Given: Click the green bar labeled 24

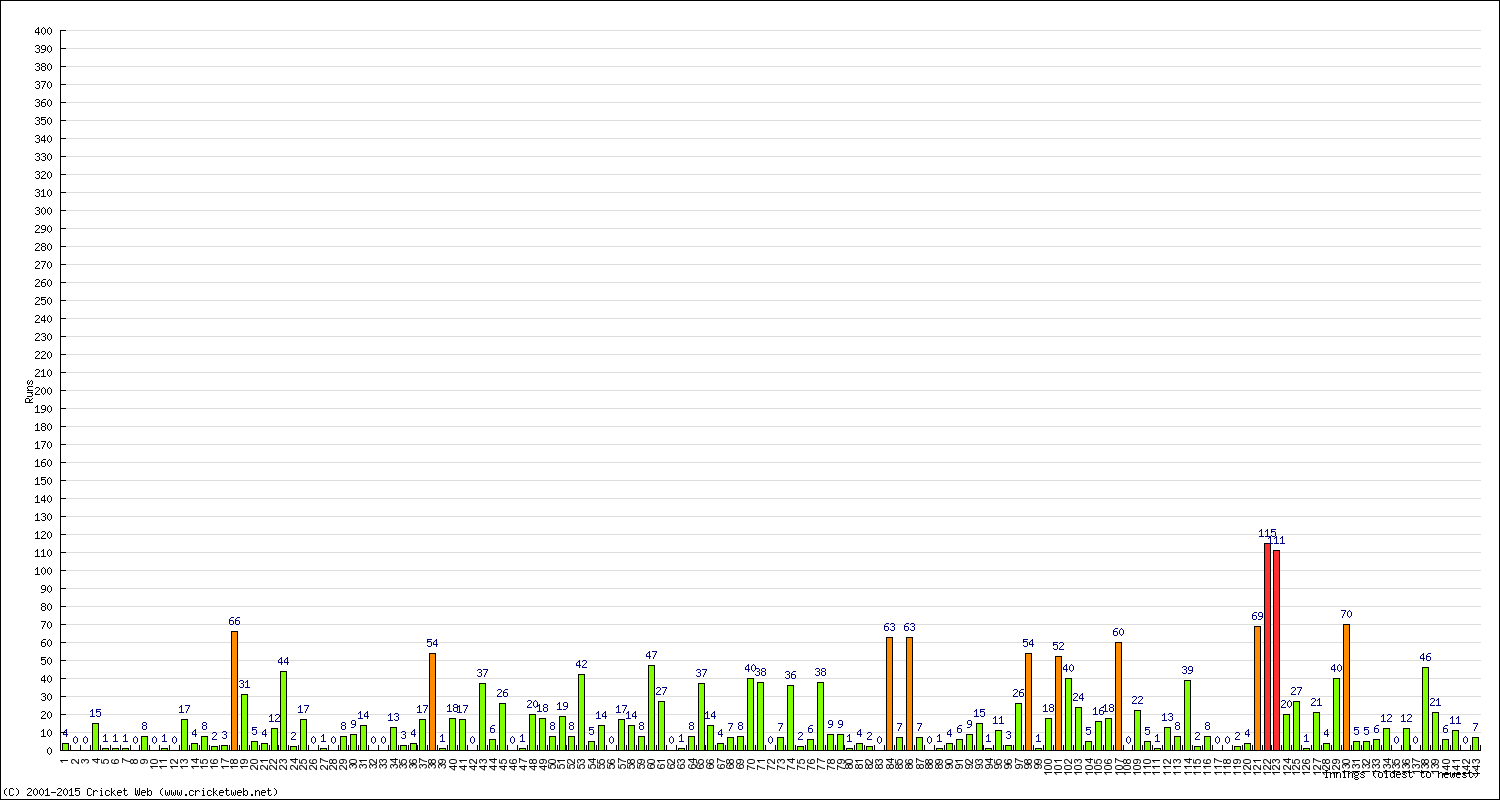Looking at the screenshot, I should point(1079,728).
